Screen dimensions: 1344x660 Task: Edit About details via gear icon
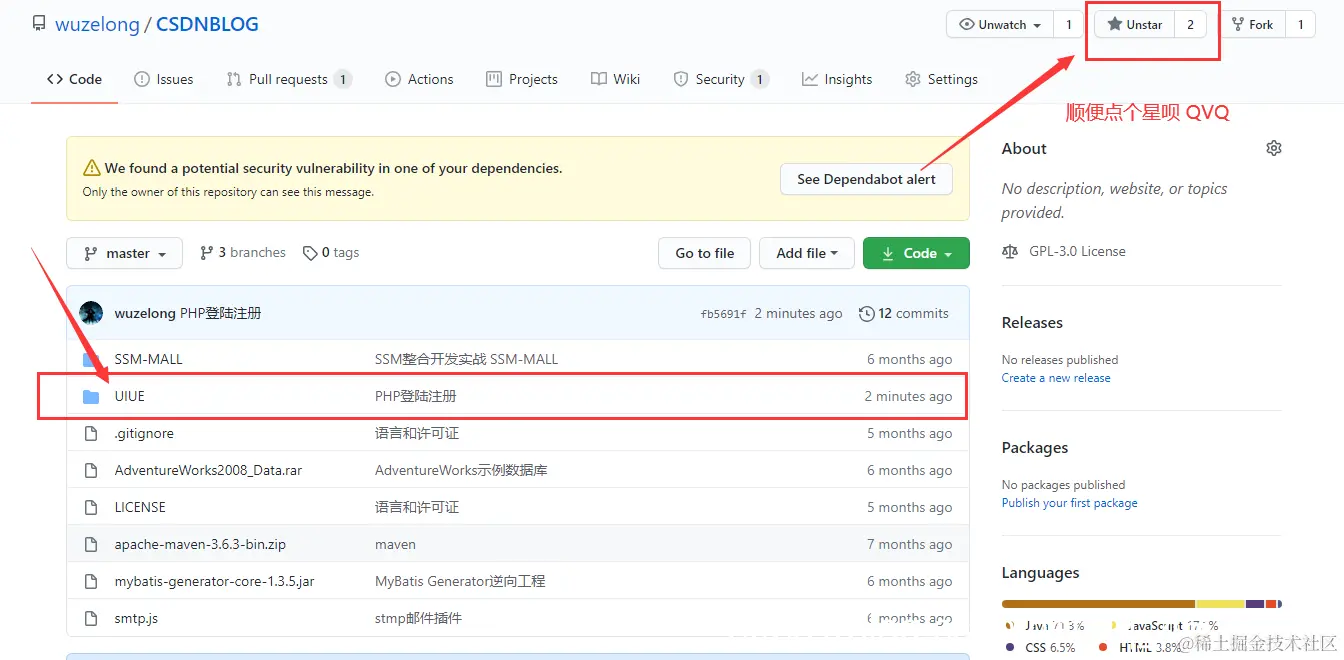1273,148
